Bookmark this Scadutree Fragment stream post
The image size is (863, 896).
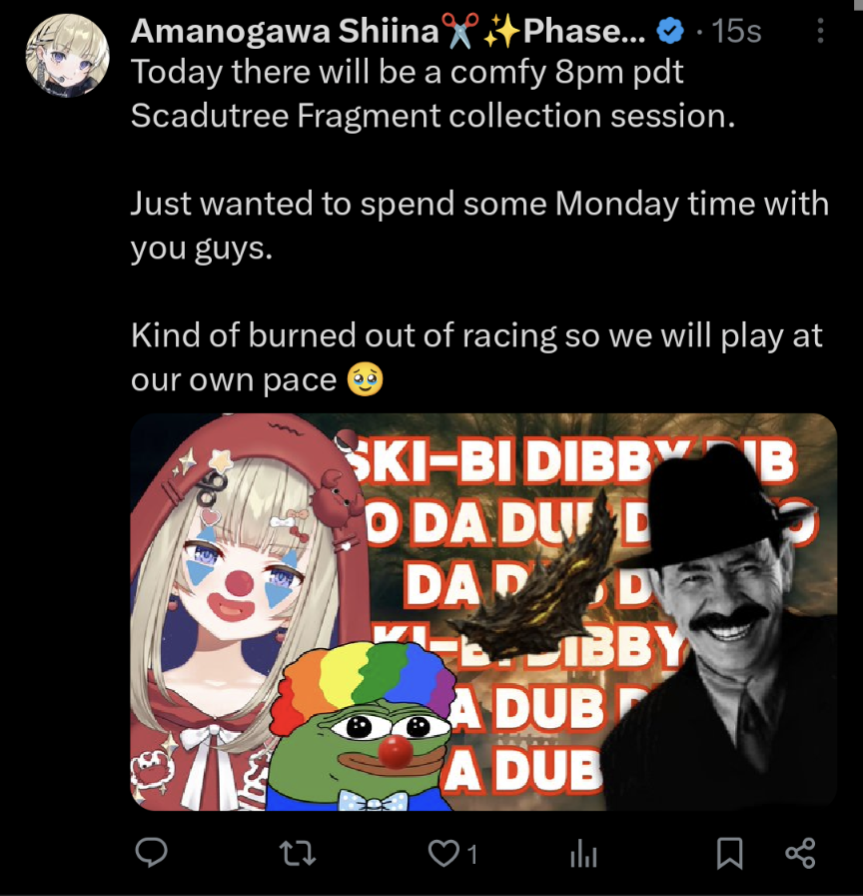pyautogui.click(x=729, y=853)
